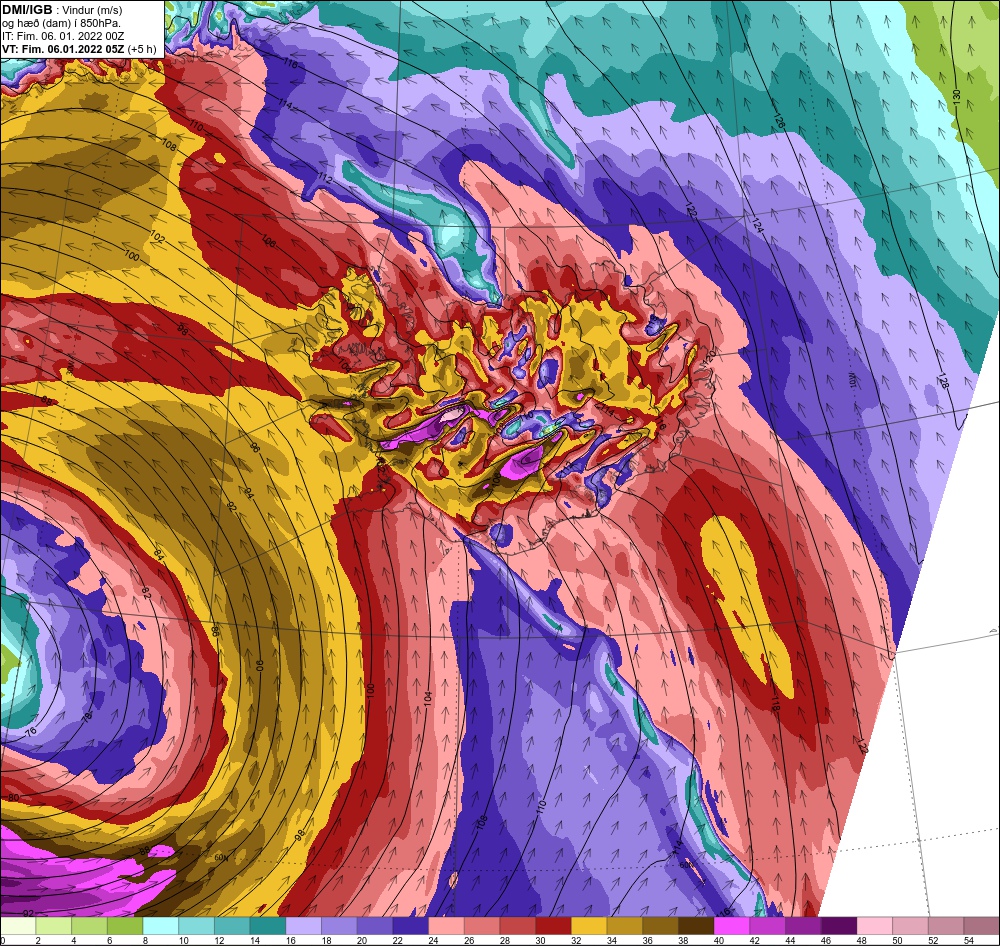Screen dimensions: 1000x946
Task: Select the pale cyan 8–10 m/s legend swatch
Action: pyautogui.click(x=161, y=926)
